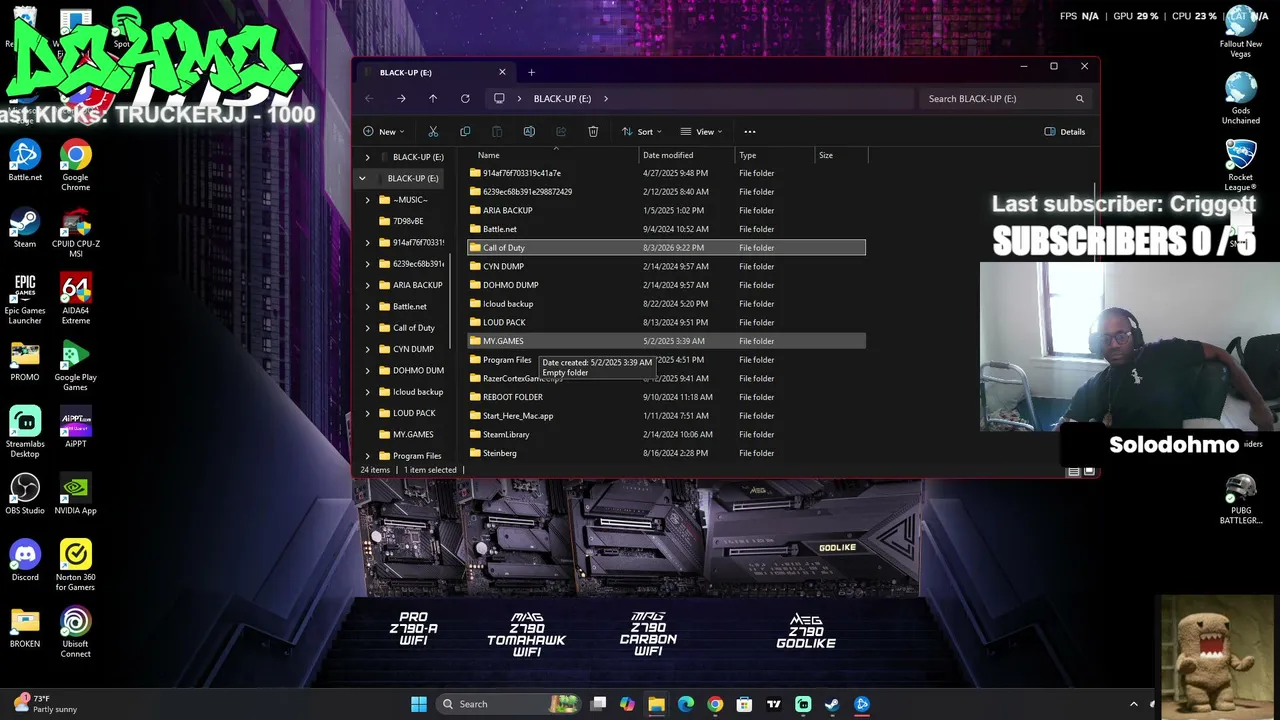
Task: Open the View dropdown menu
Action: (x=701, y=131)
